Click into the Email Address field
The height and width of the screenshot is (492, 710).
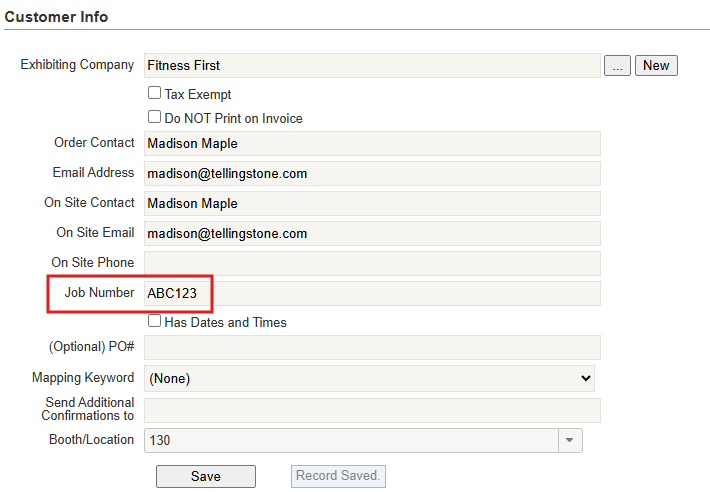pyautogui.click(x=372, y=174)
